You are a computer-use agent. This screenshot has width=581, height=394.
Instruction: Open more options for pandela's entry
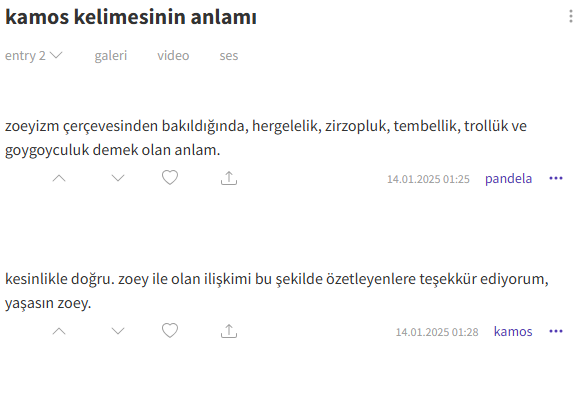[x=556, y=178]
